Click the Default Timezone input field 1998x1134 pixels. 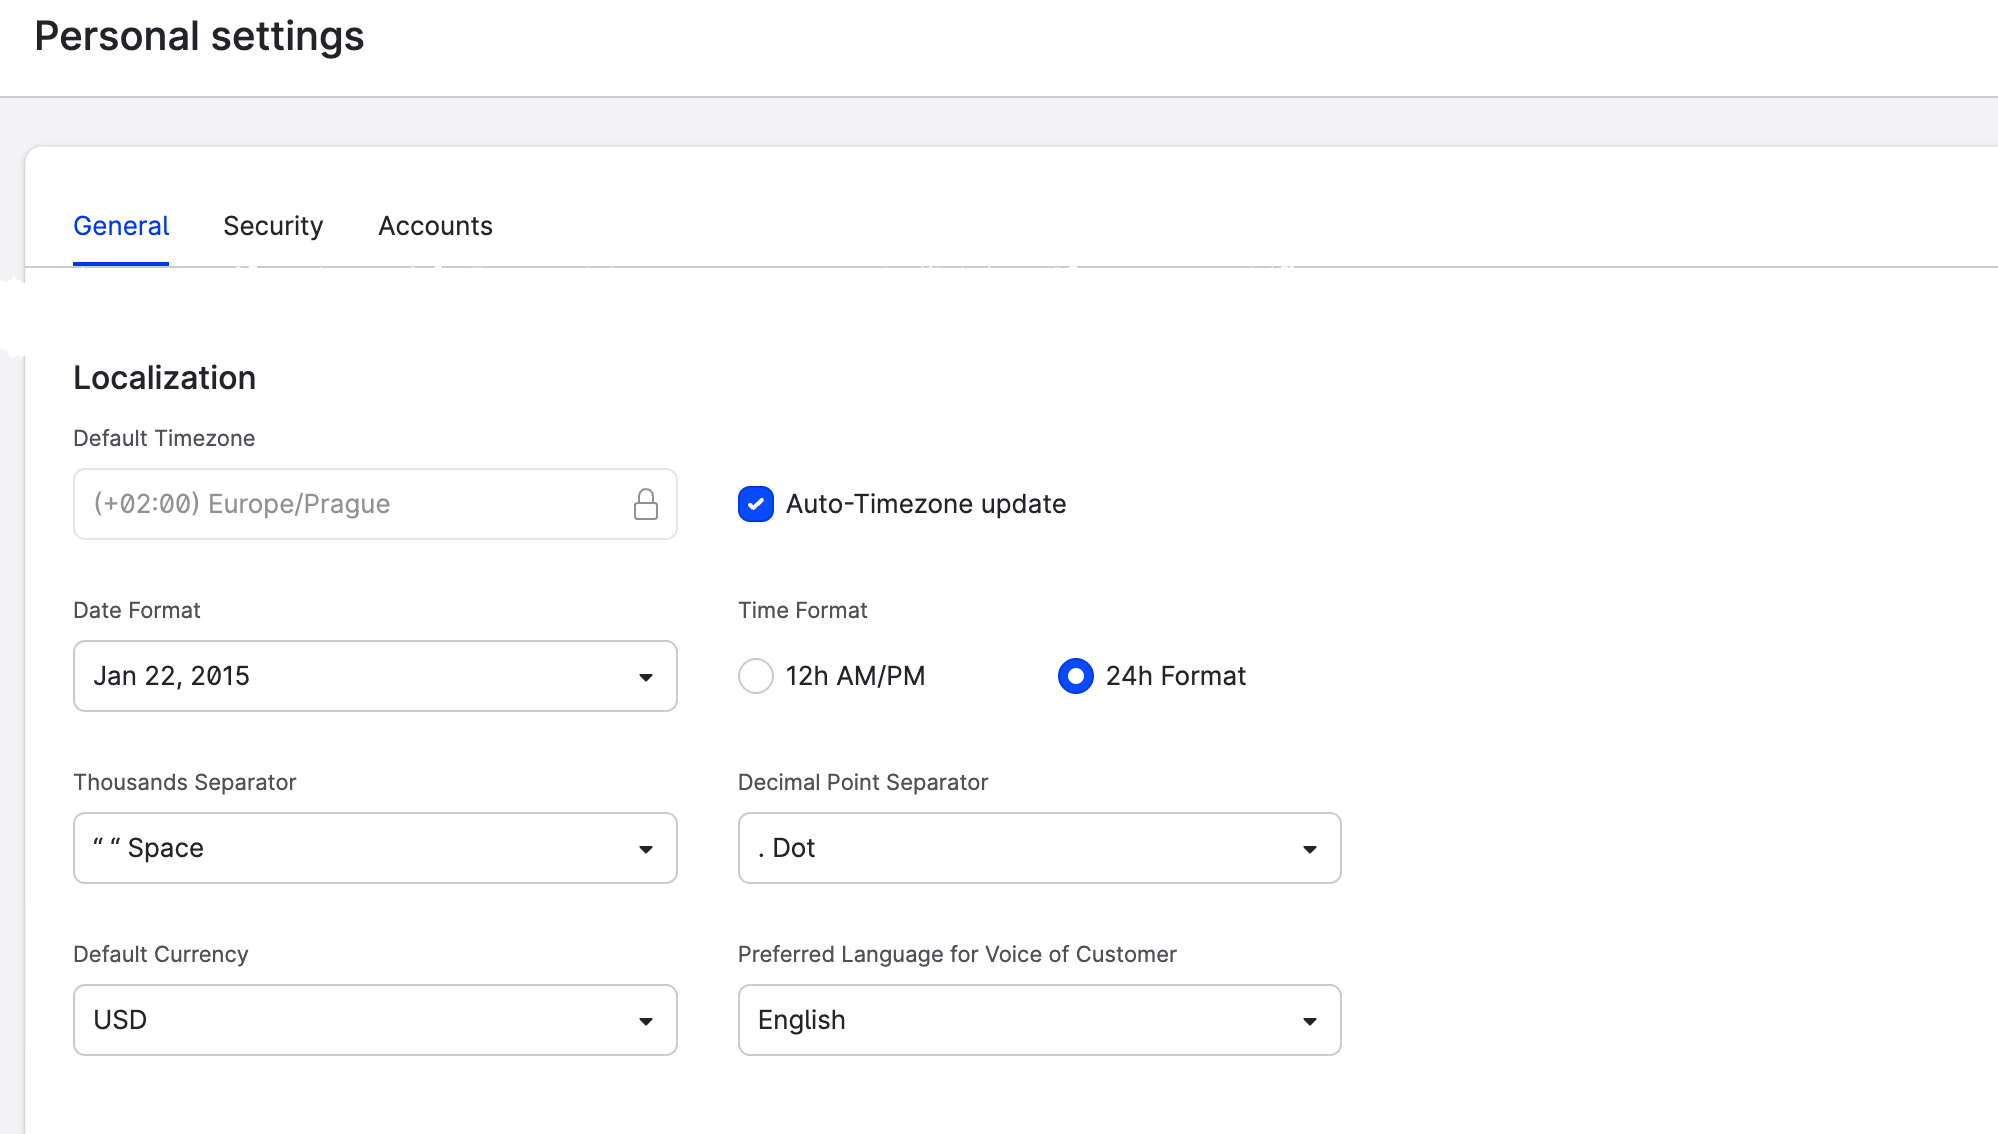(x=350, y=504)
